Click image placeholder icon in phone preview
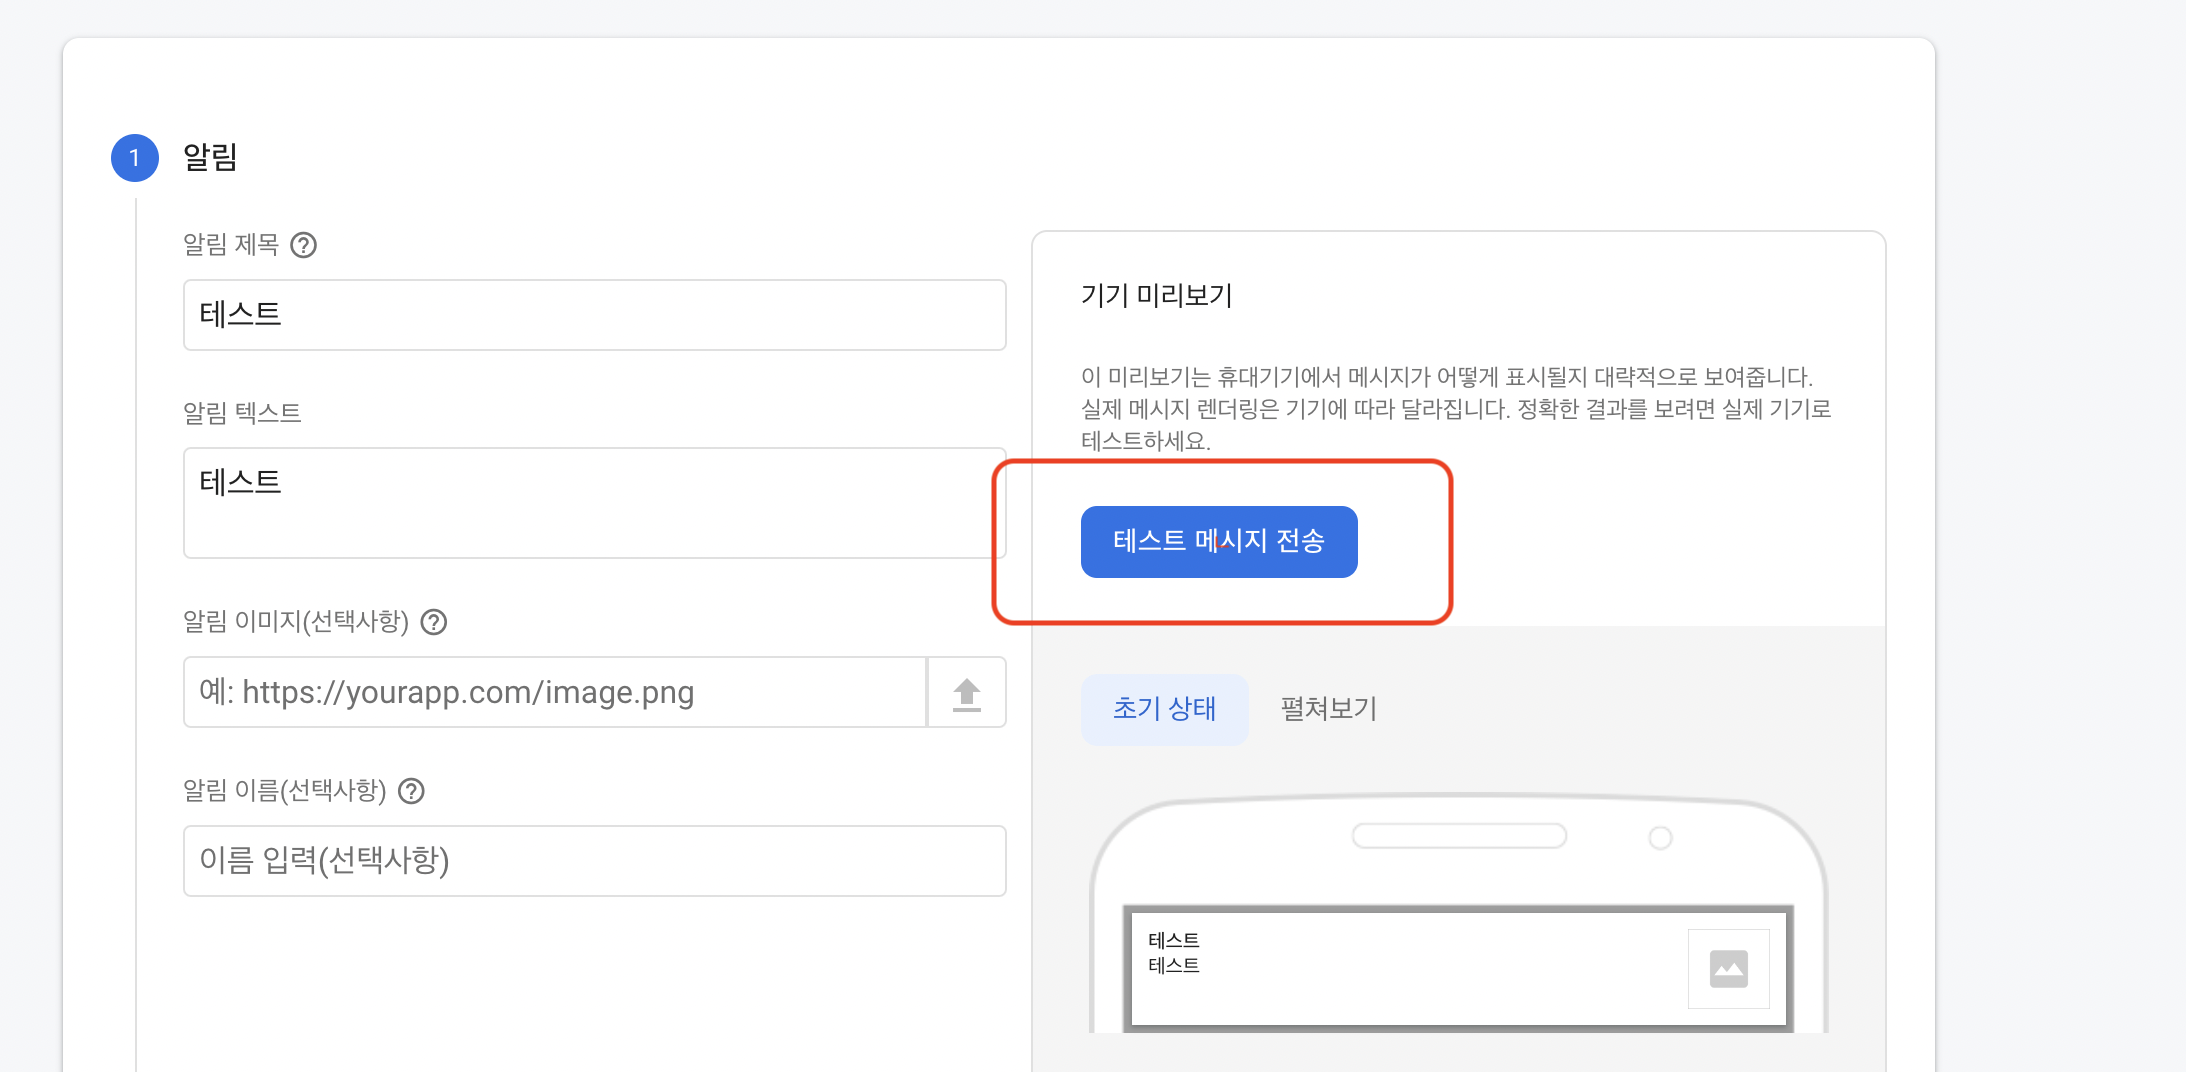Image resolution: width=2186 pixels, height=1072 pixels. (1728, 968)
